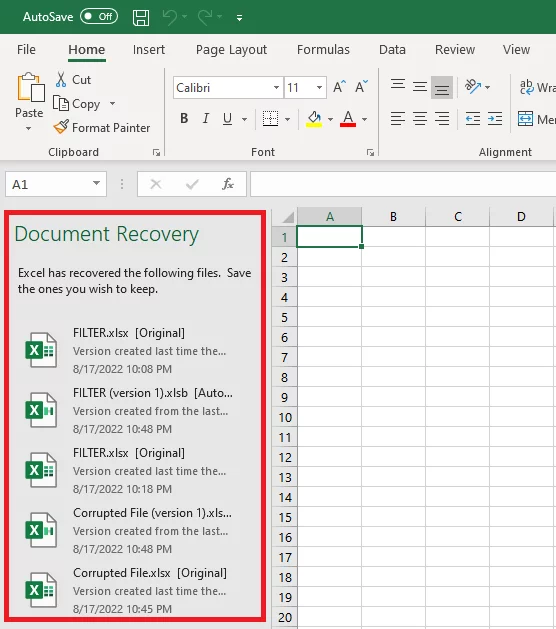Switch to the Insert tab
This screenshot has width=556, height=629.
pos(149,49)
